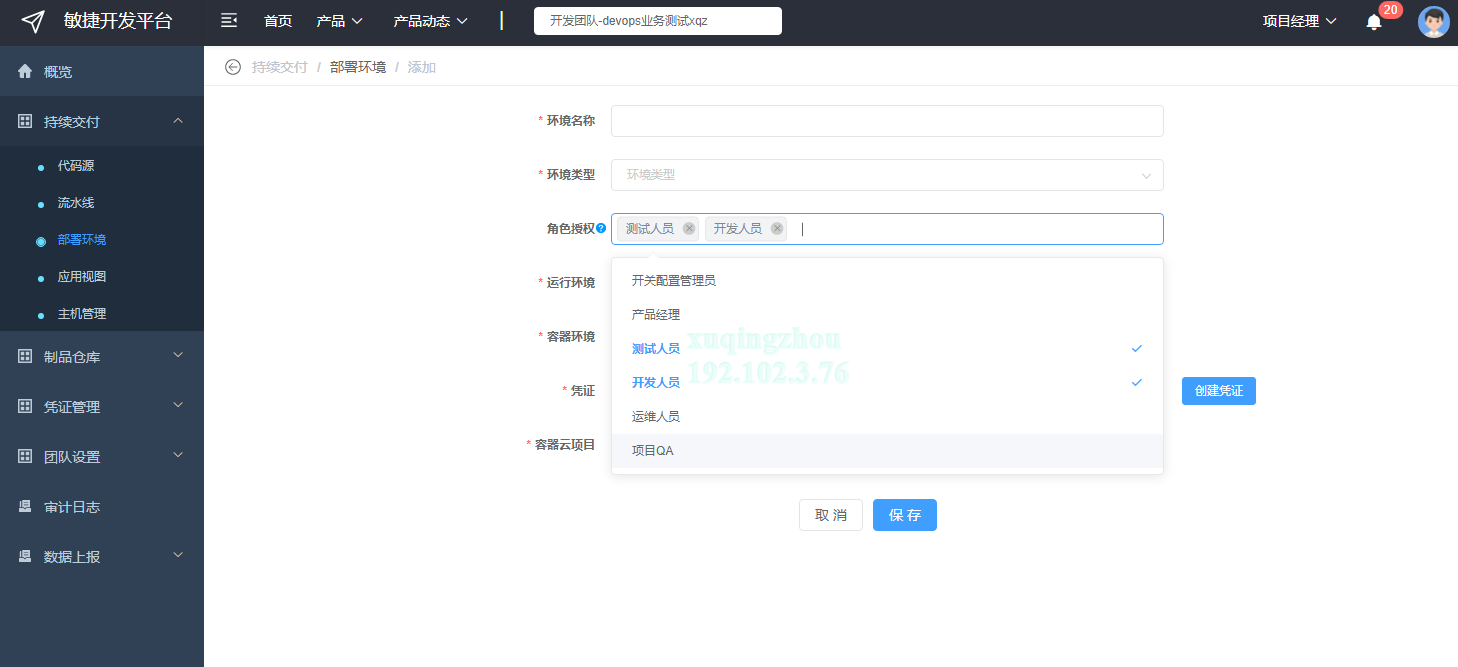Open the 产品动态 menu dropdown
Viewport: 1458px width, 667px height.
(x=430, y=21)
